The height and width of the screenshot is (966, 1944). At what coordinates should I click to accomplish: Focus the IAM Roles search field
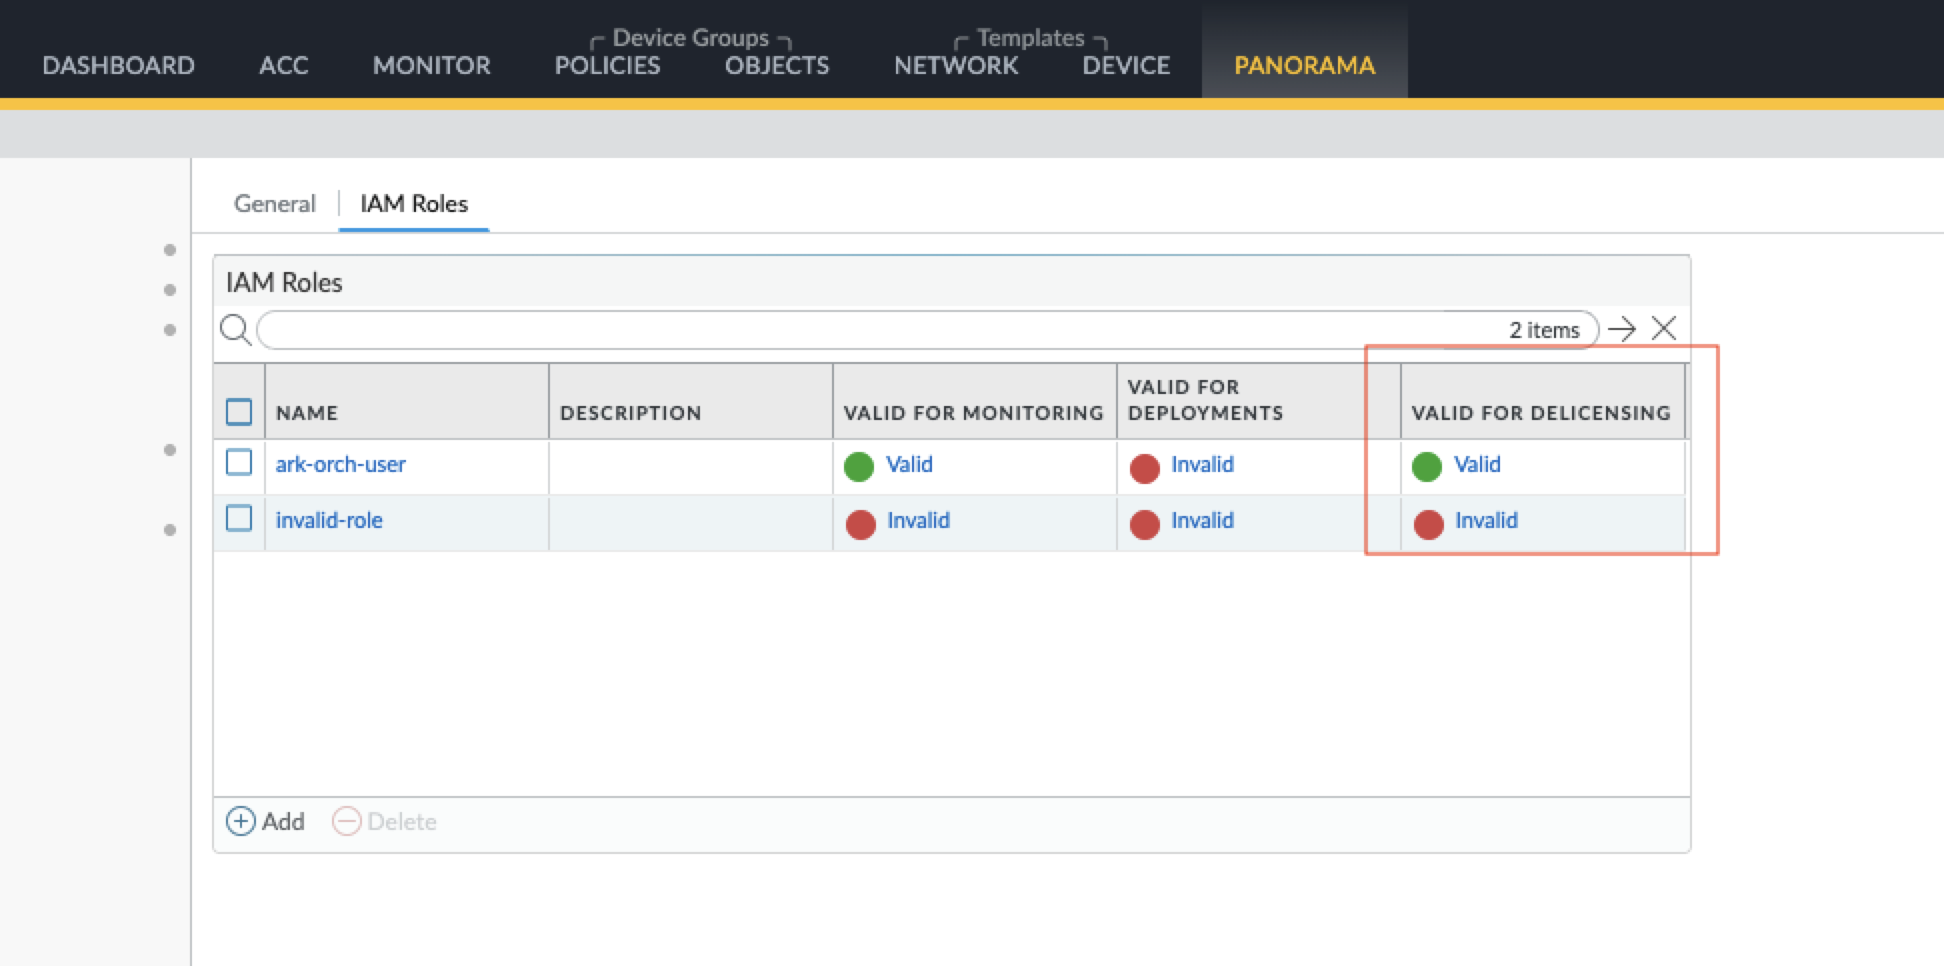880,329
